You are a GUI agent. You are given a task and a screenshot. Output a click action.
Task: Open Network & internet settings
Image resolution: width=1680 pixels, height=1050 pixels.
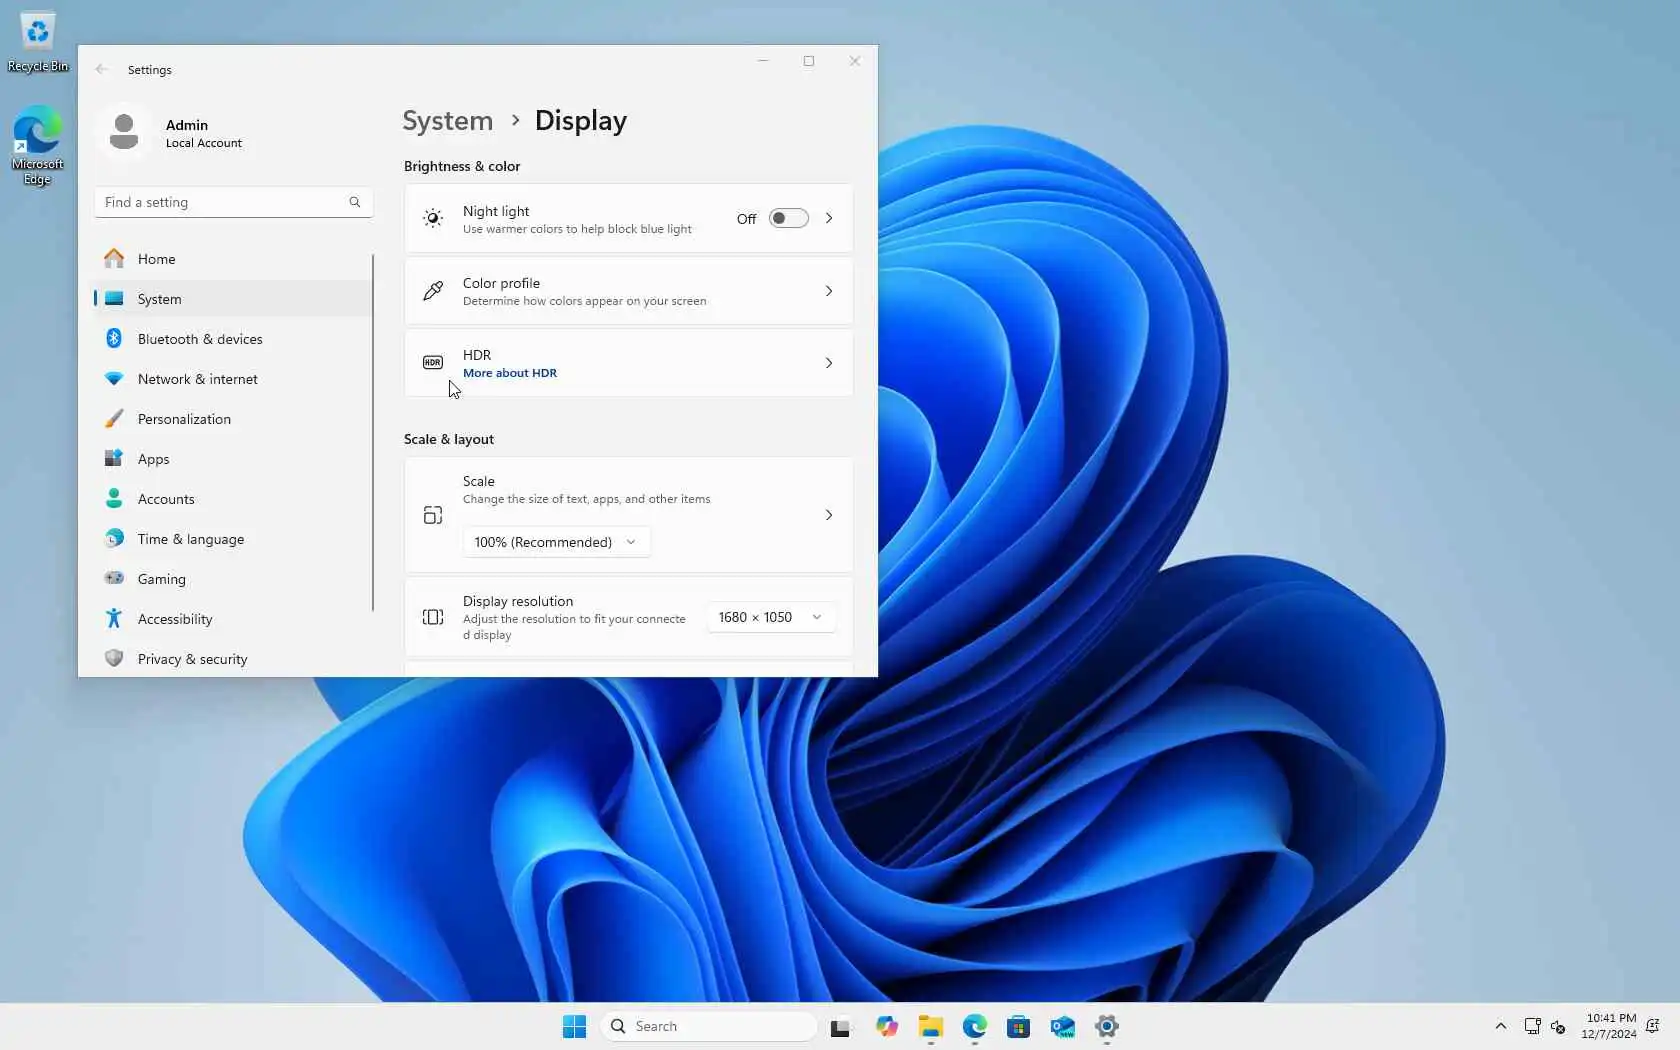(233, 379)
